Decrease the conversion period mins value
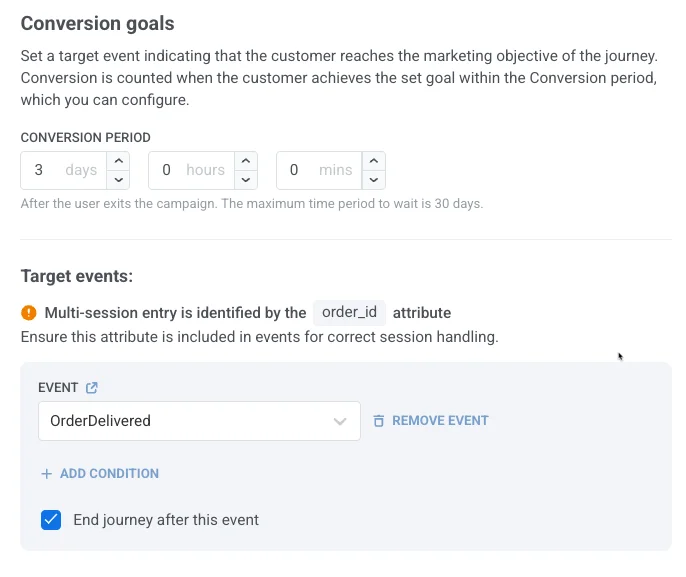686x577 pixels. 374,180
